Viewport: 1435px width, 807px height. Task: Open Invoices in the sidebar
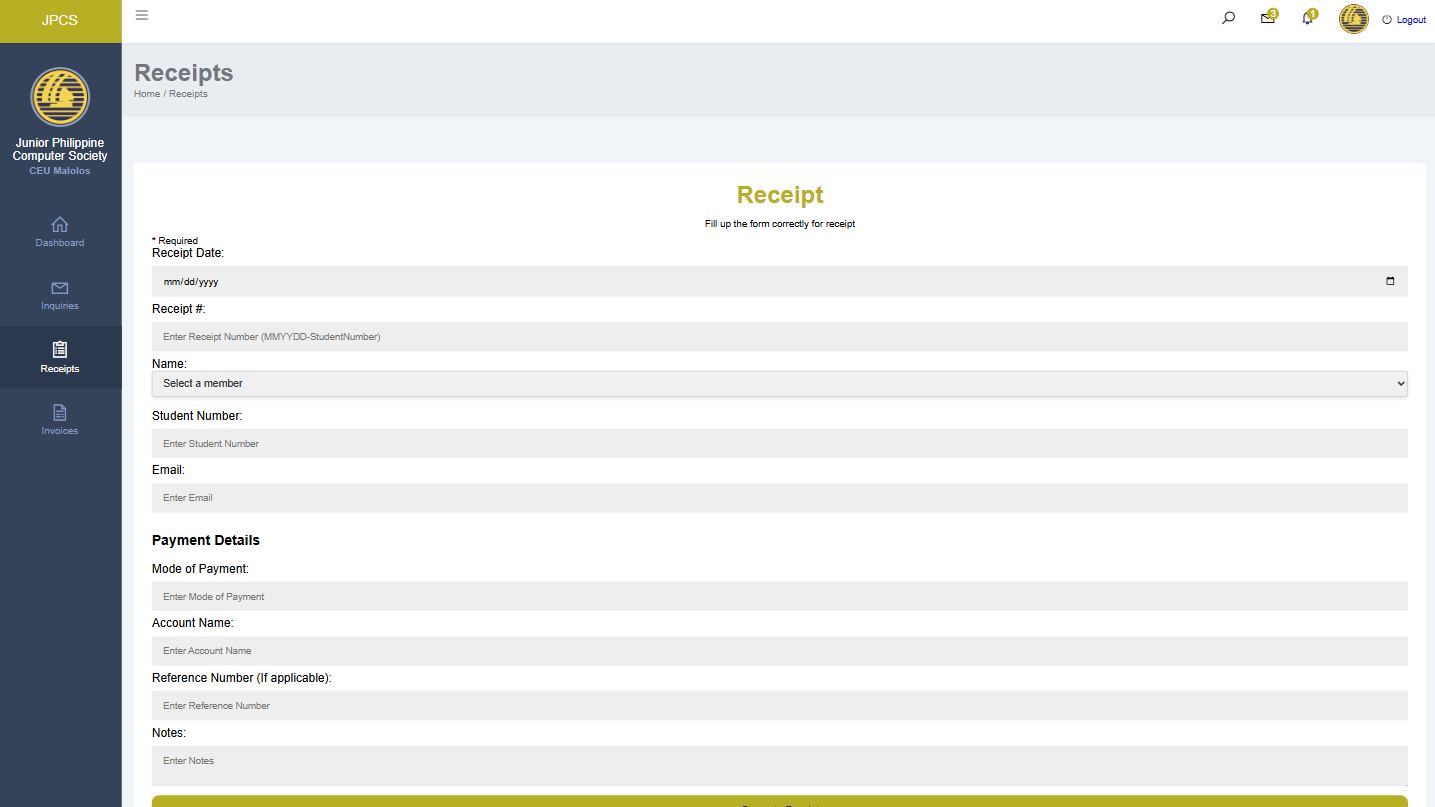coord(60,420)
